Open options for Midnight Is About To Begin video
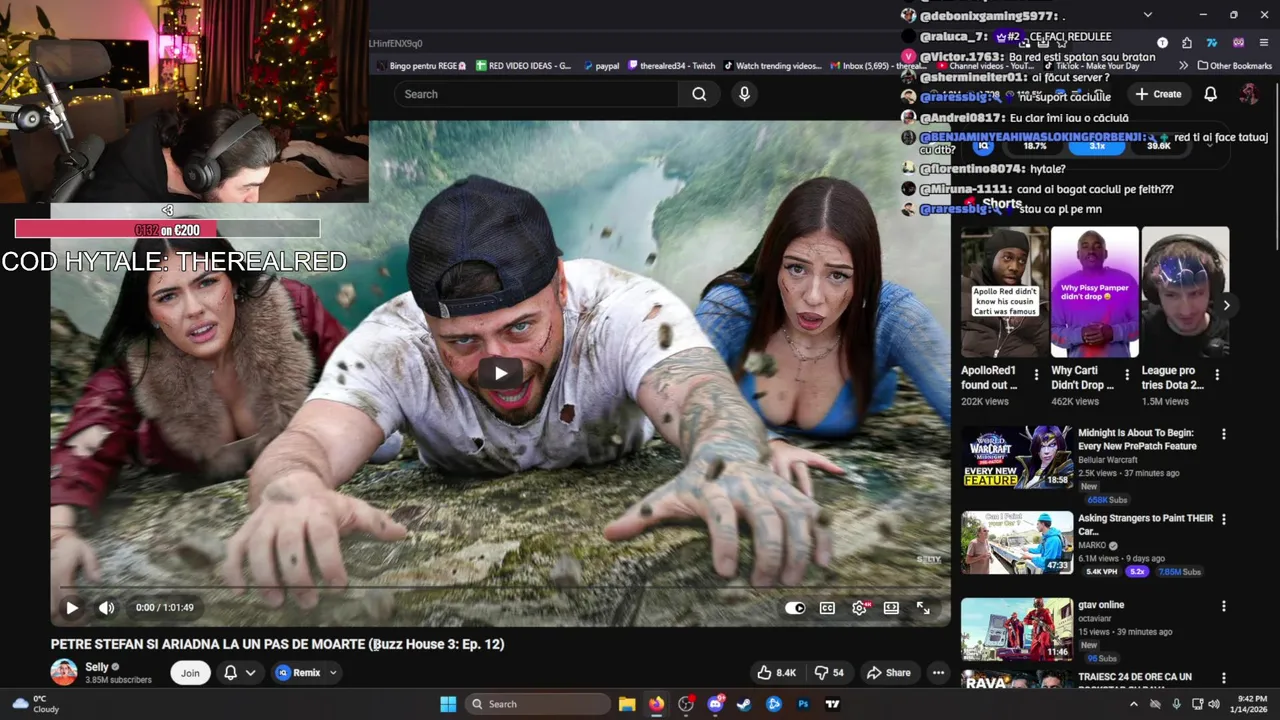Image resolution: width=1280 pixels, height=720 pixels. click(1223, 434)
